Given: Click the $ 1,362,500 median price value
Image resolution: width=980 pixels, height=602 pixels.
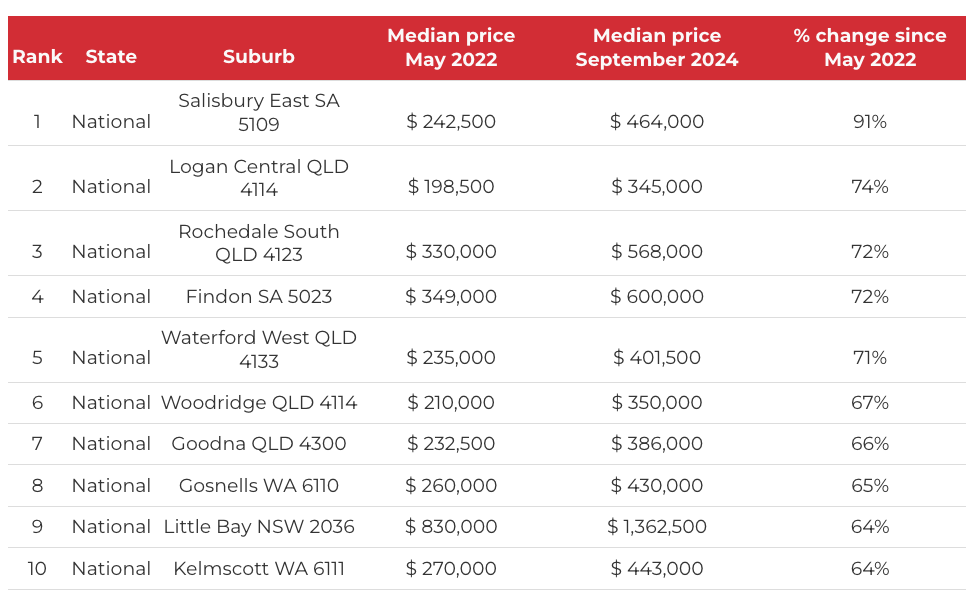Looking at the screenshot, I should 657,527.
